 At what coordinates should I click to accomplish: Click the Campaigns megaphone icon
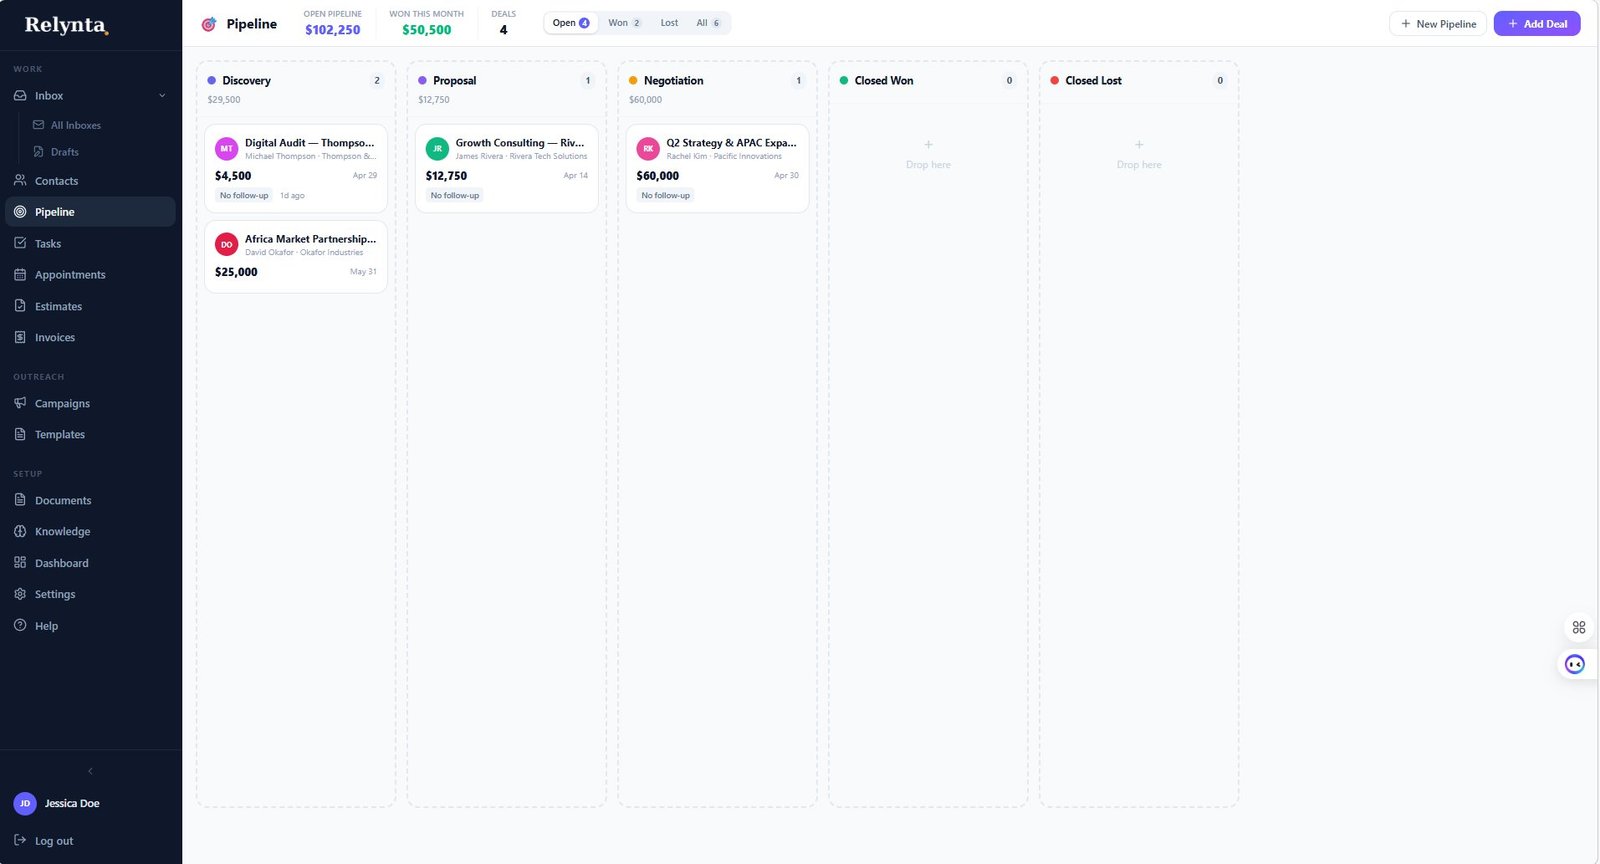[20, 403]
